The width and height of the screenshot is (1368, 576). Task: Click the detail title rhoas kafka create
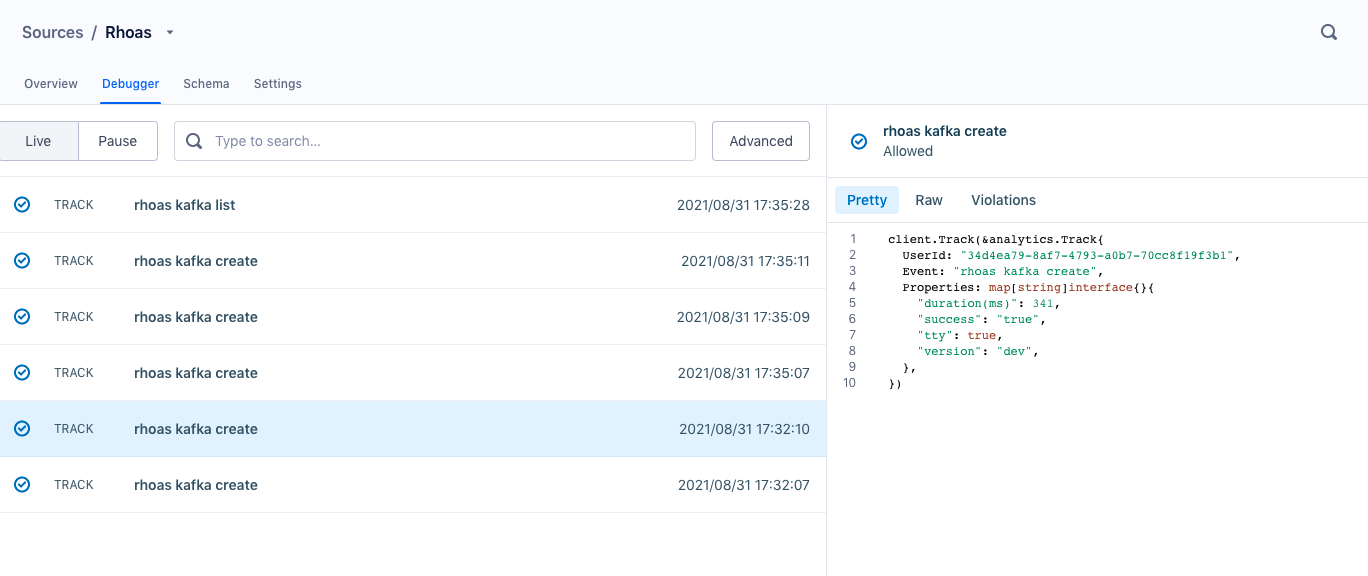pos(945,131)
